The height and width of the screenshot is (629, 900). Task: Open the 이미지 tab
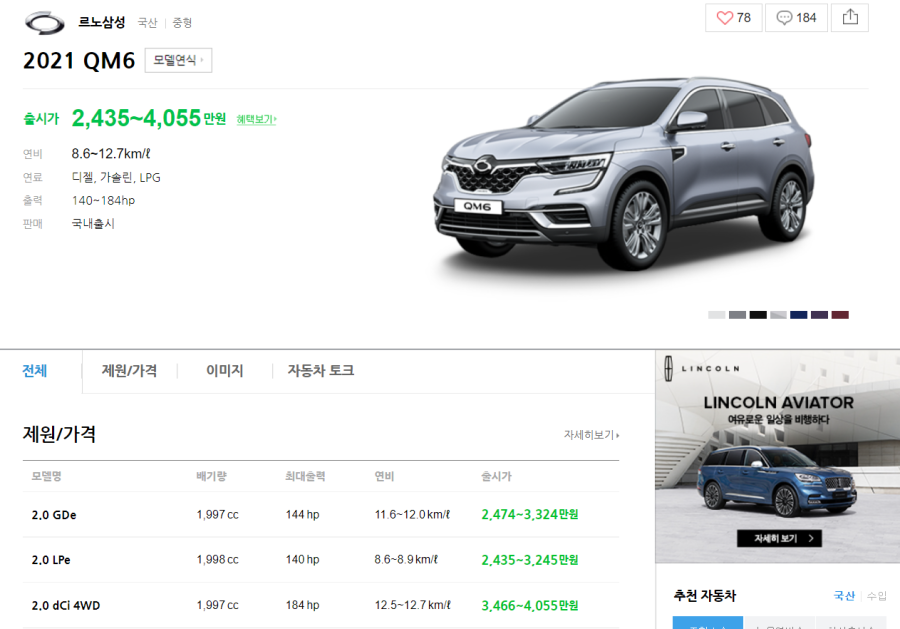coord(224,371)
